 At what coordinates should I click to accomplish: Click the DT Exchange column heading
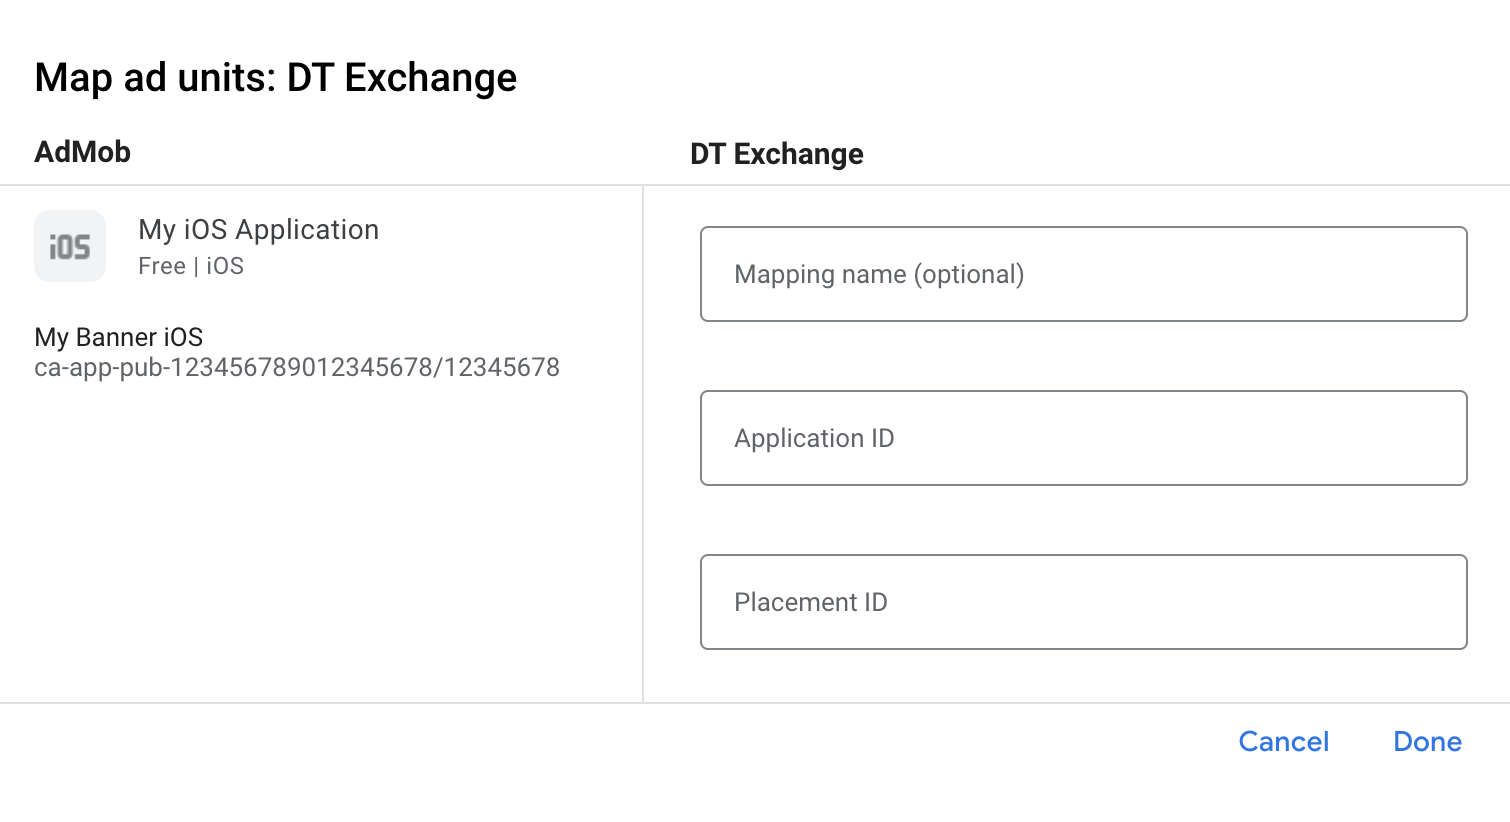pos(777,154)
